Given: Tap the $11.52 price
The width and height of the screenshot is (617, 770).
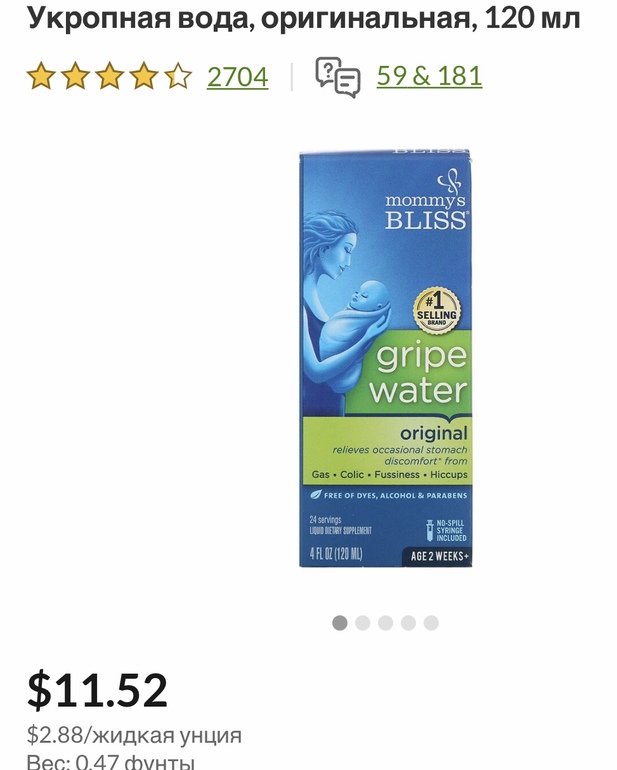Looking at the screenshot, I should (97, 690).
